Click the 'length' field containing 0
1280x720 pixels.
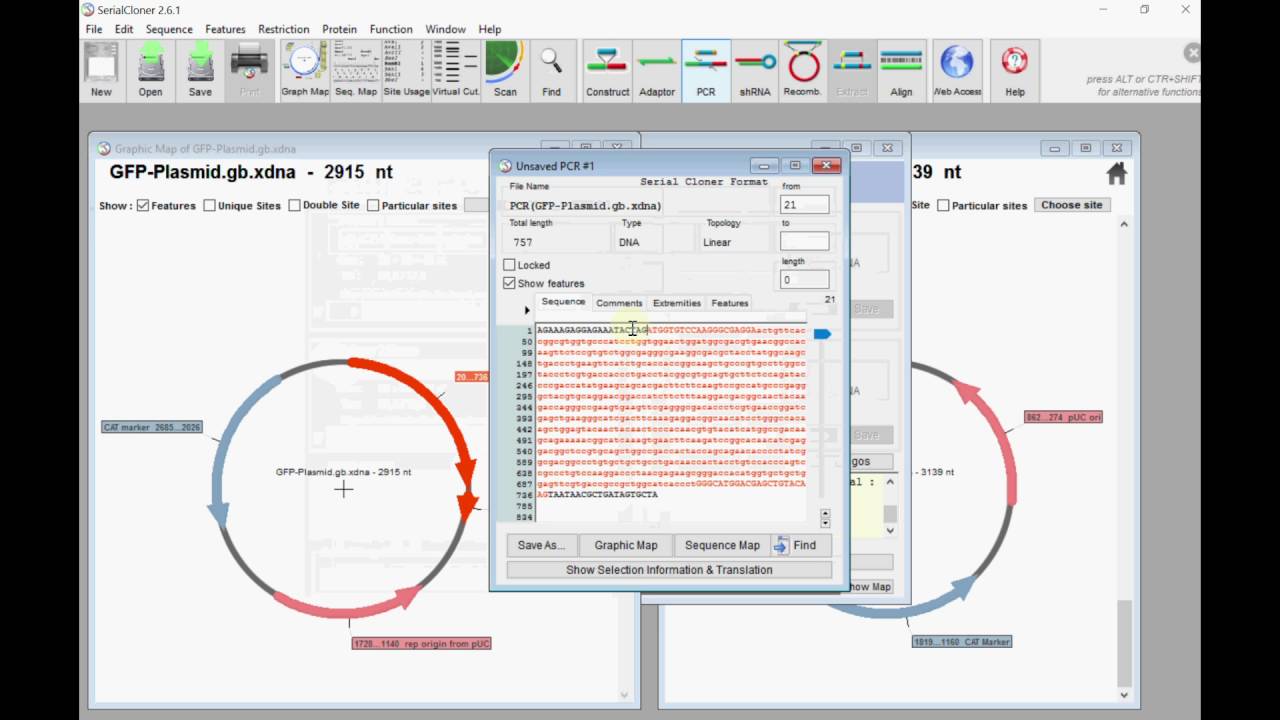[x=805, y=280]
